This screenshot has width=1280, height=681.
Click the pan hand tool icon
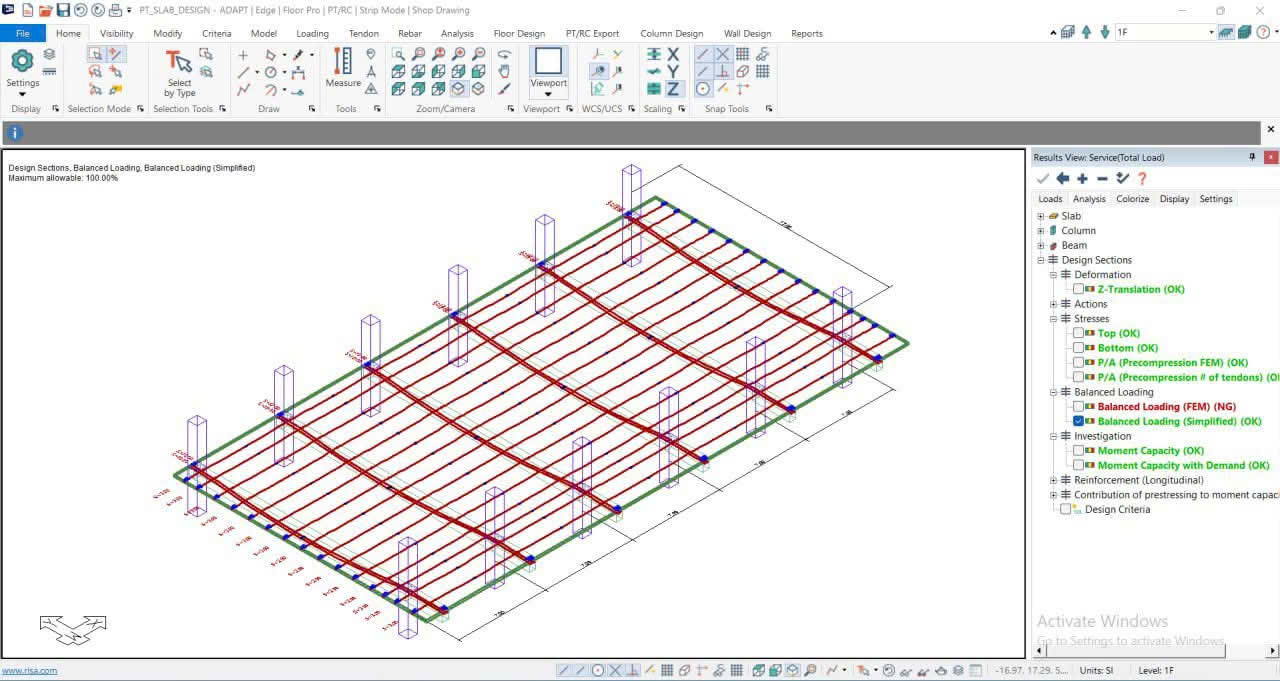[505, 71]
